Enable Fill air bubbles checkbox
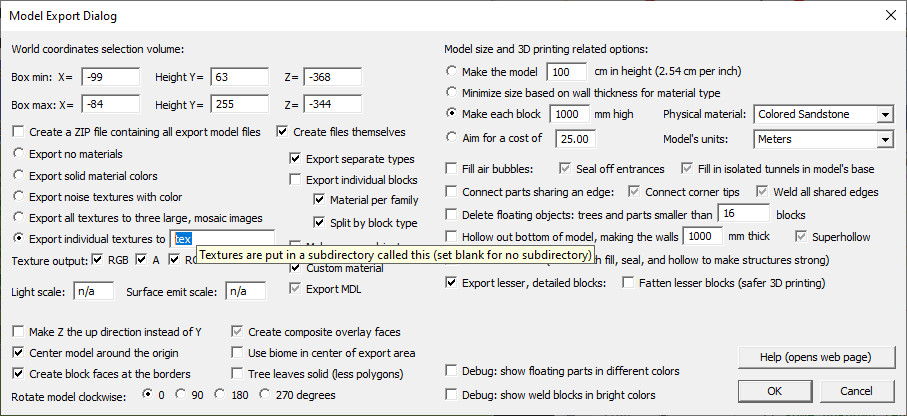Viewport: 907px width, 416px height. tap(452, 169)
